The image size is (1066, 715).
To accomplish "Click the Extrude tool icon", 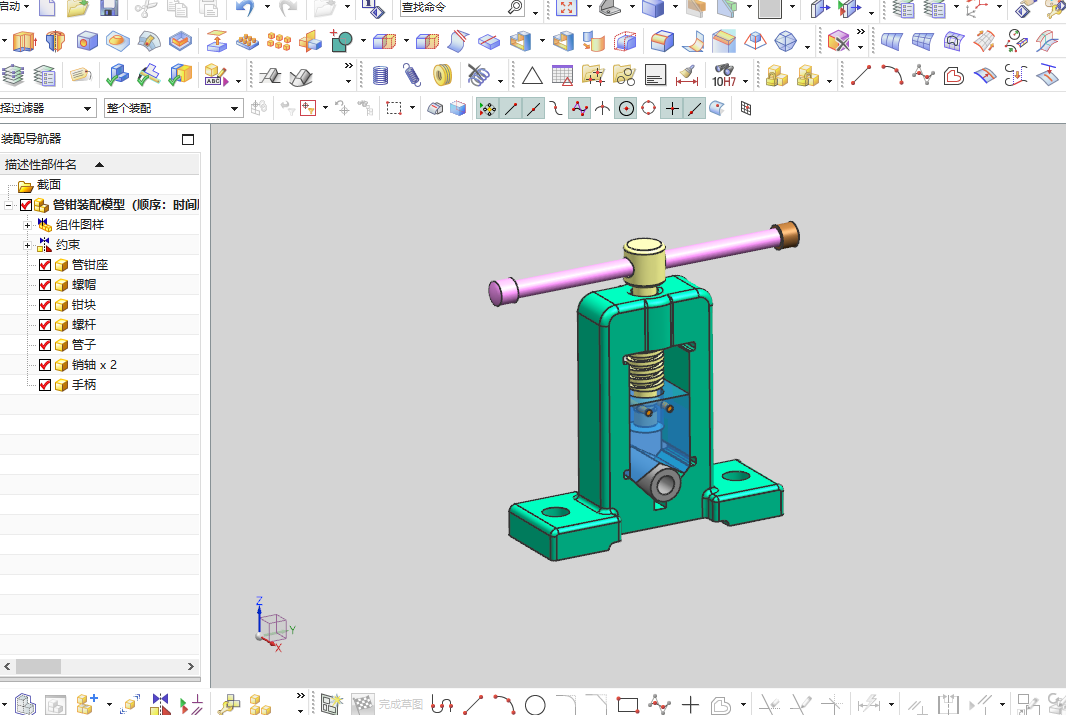I will coord(24,41).
